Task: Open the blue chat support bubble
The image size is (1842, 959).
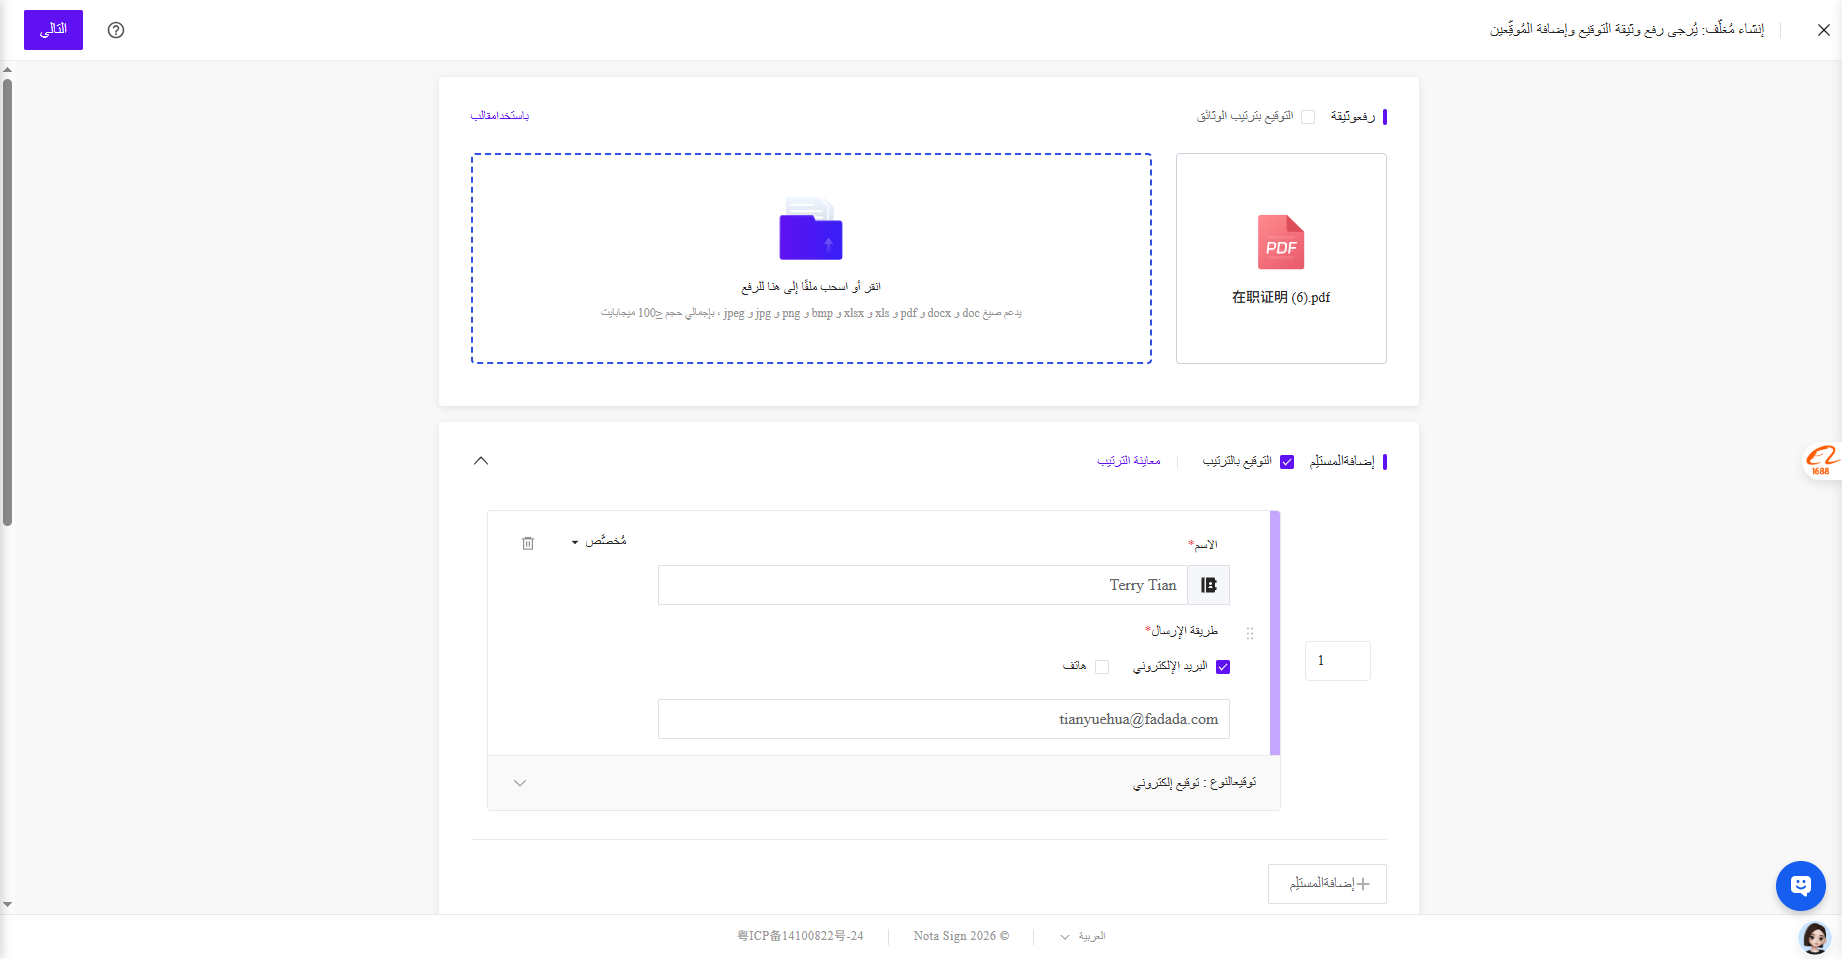Action: click(1801, 885)
